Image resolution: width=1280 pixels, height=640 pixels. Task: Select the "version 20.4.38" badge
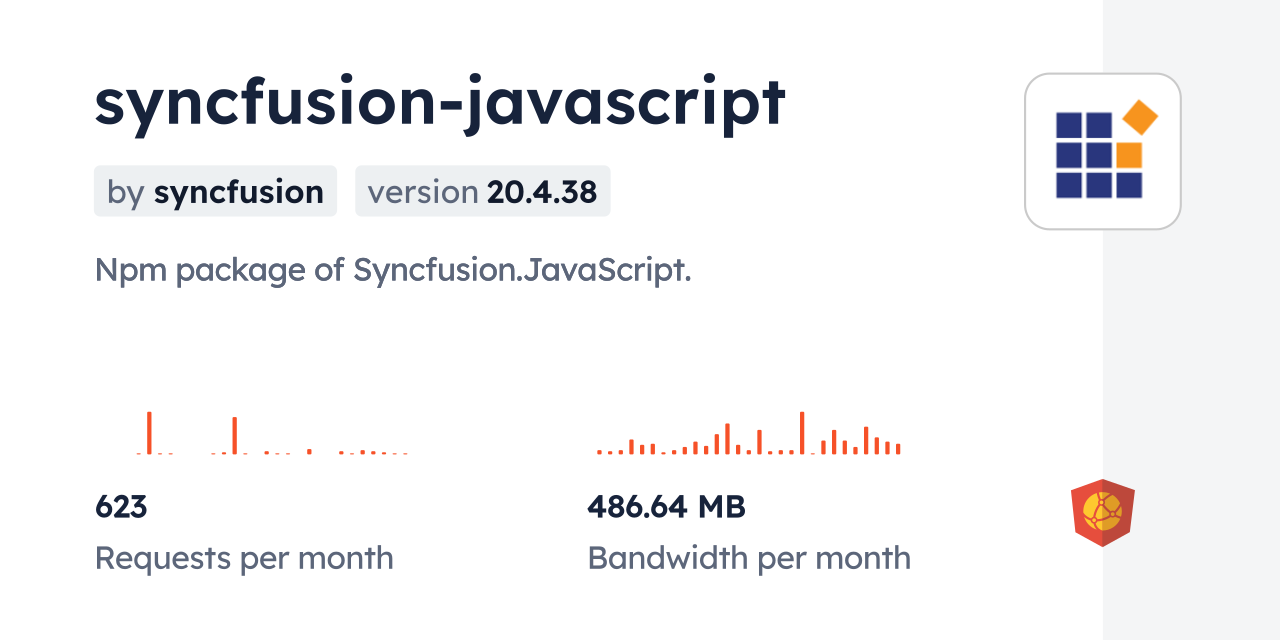tap(482, 191)
